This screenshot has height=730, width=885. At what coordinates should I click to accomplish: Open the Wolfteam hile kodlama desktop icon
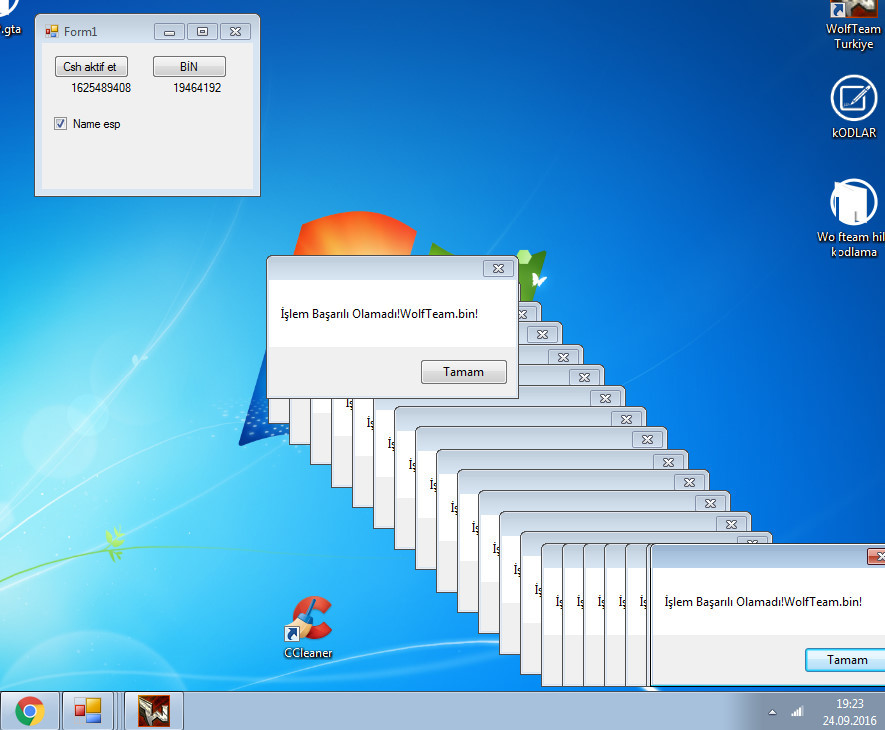[853, 218]
